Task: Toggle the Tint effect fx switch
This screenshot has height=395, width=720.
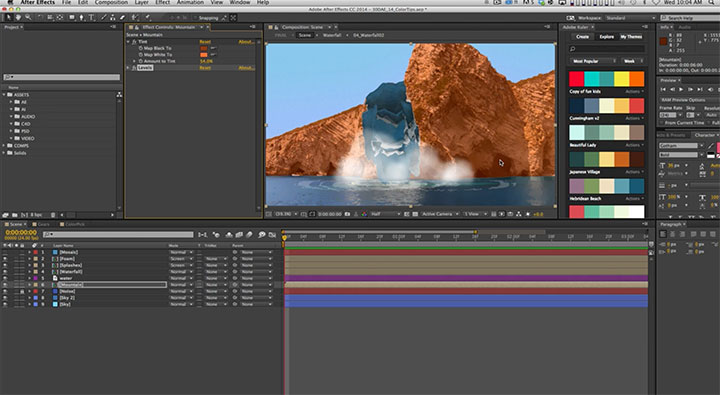Action: [135, 42]
